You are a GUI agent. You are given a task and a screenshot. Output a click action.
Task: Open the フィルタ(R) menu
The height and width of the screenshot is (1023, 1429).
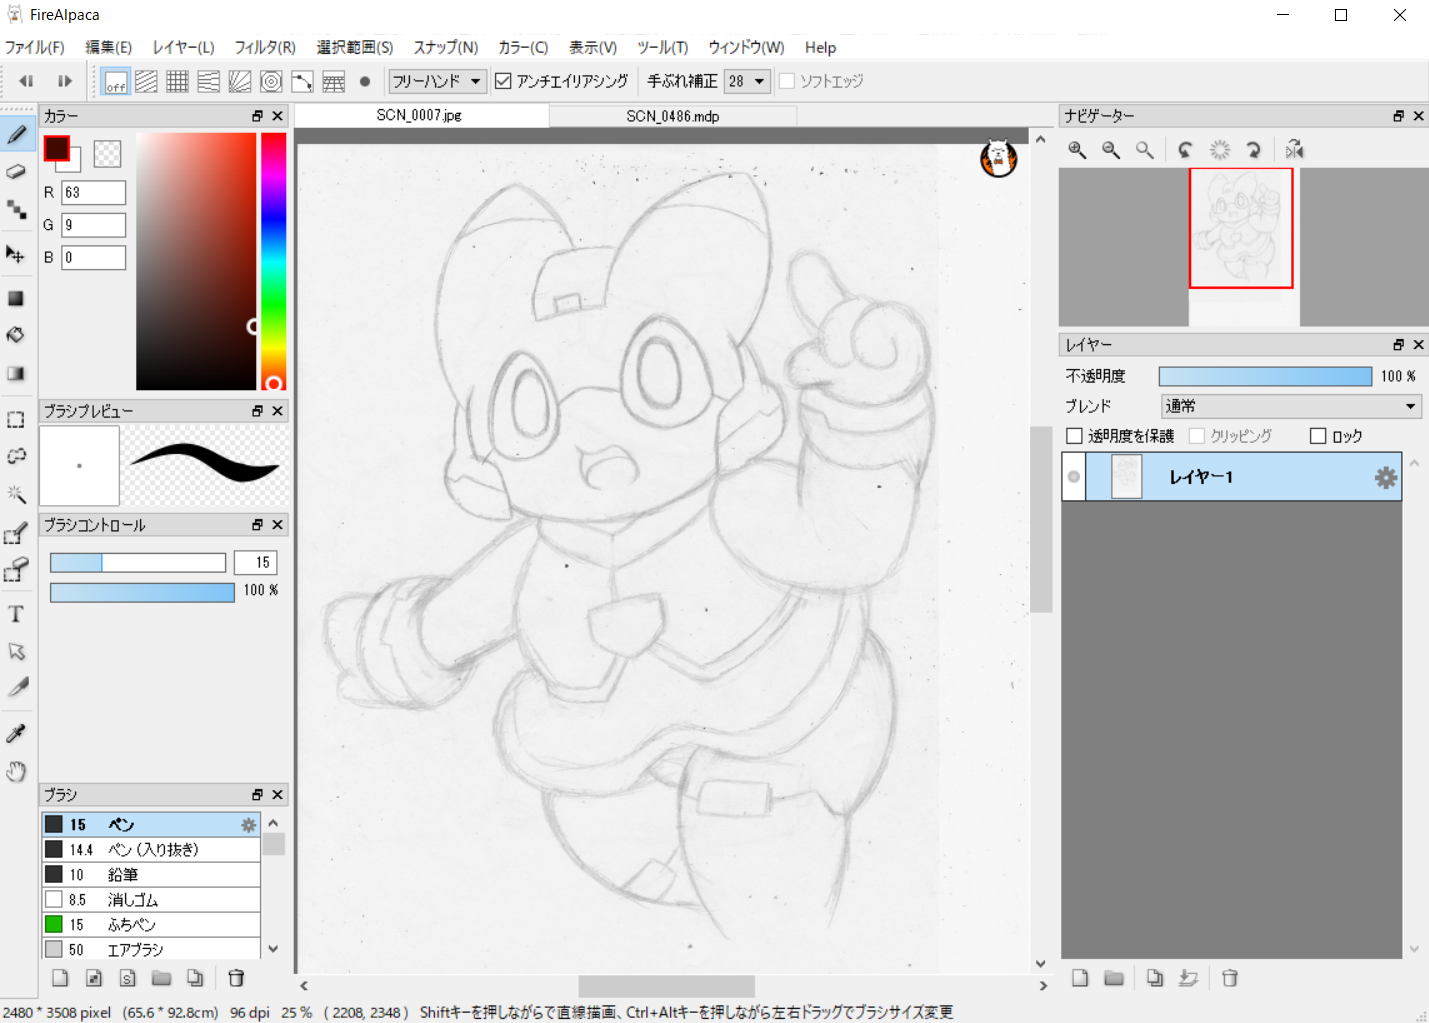(265, 47)
